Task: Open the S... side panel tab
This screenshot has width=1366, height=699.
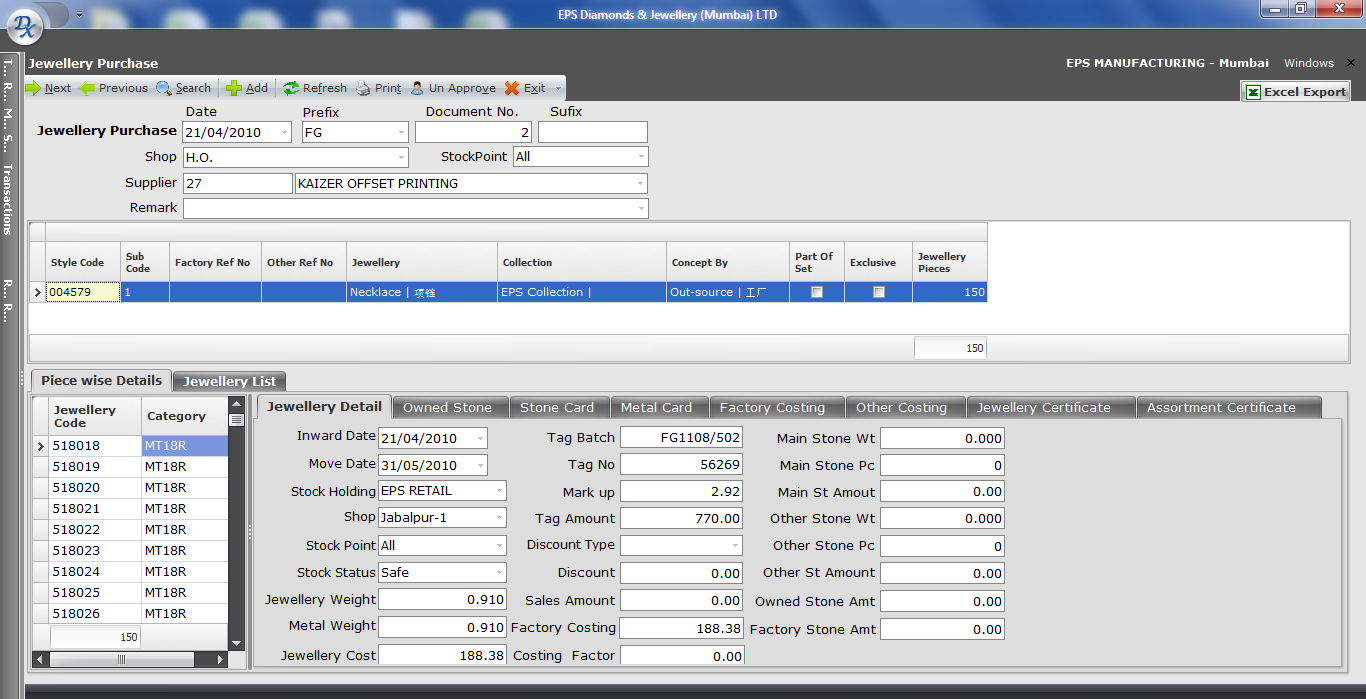Action: point(7,143)
